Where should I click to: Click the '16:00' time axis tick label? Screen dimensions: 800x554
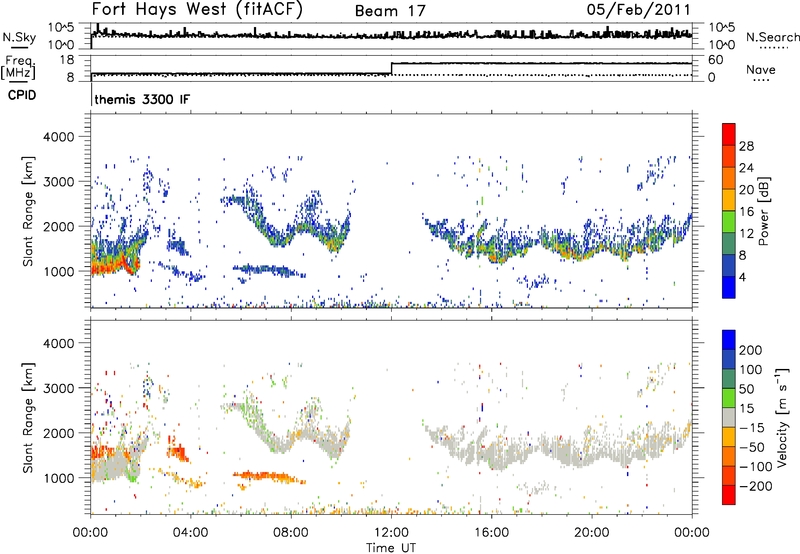[491, 533]
